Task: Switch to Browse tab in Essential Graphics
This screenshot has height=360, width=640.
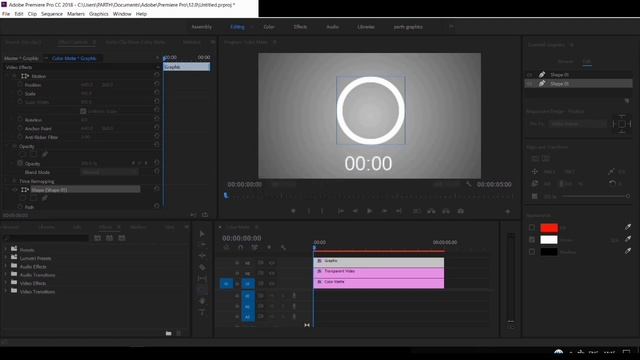Action: point(565,61)
